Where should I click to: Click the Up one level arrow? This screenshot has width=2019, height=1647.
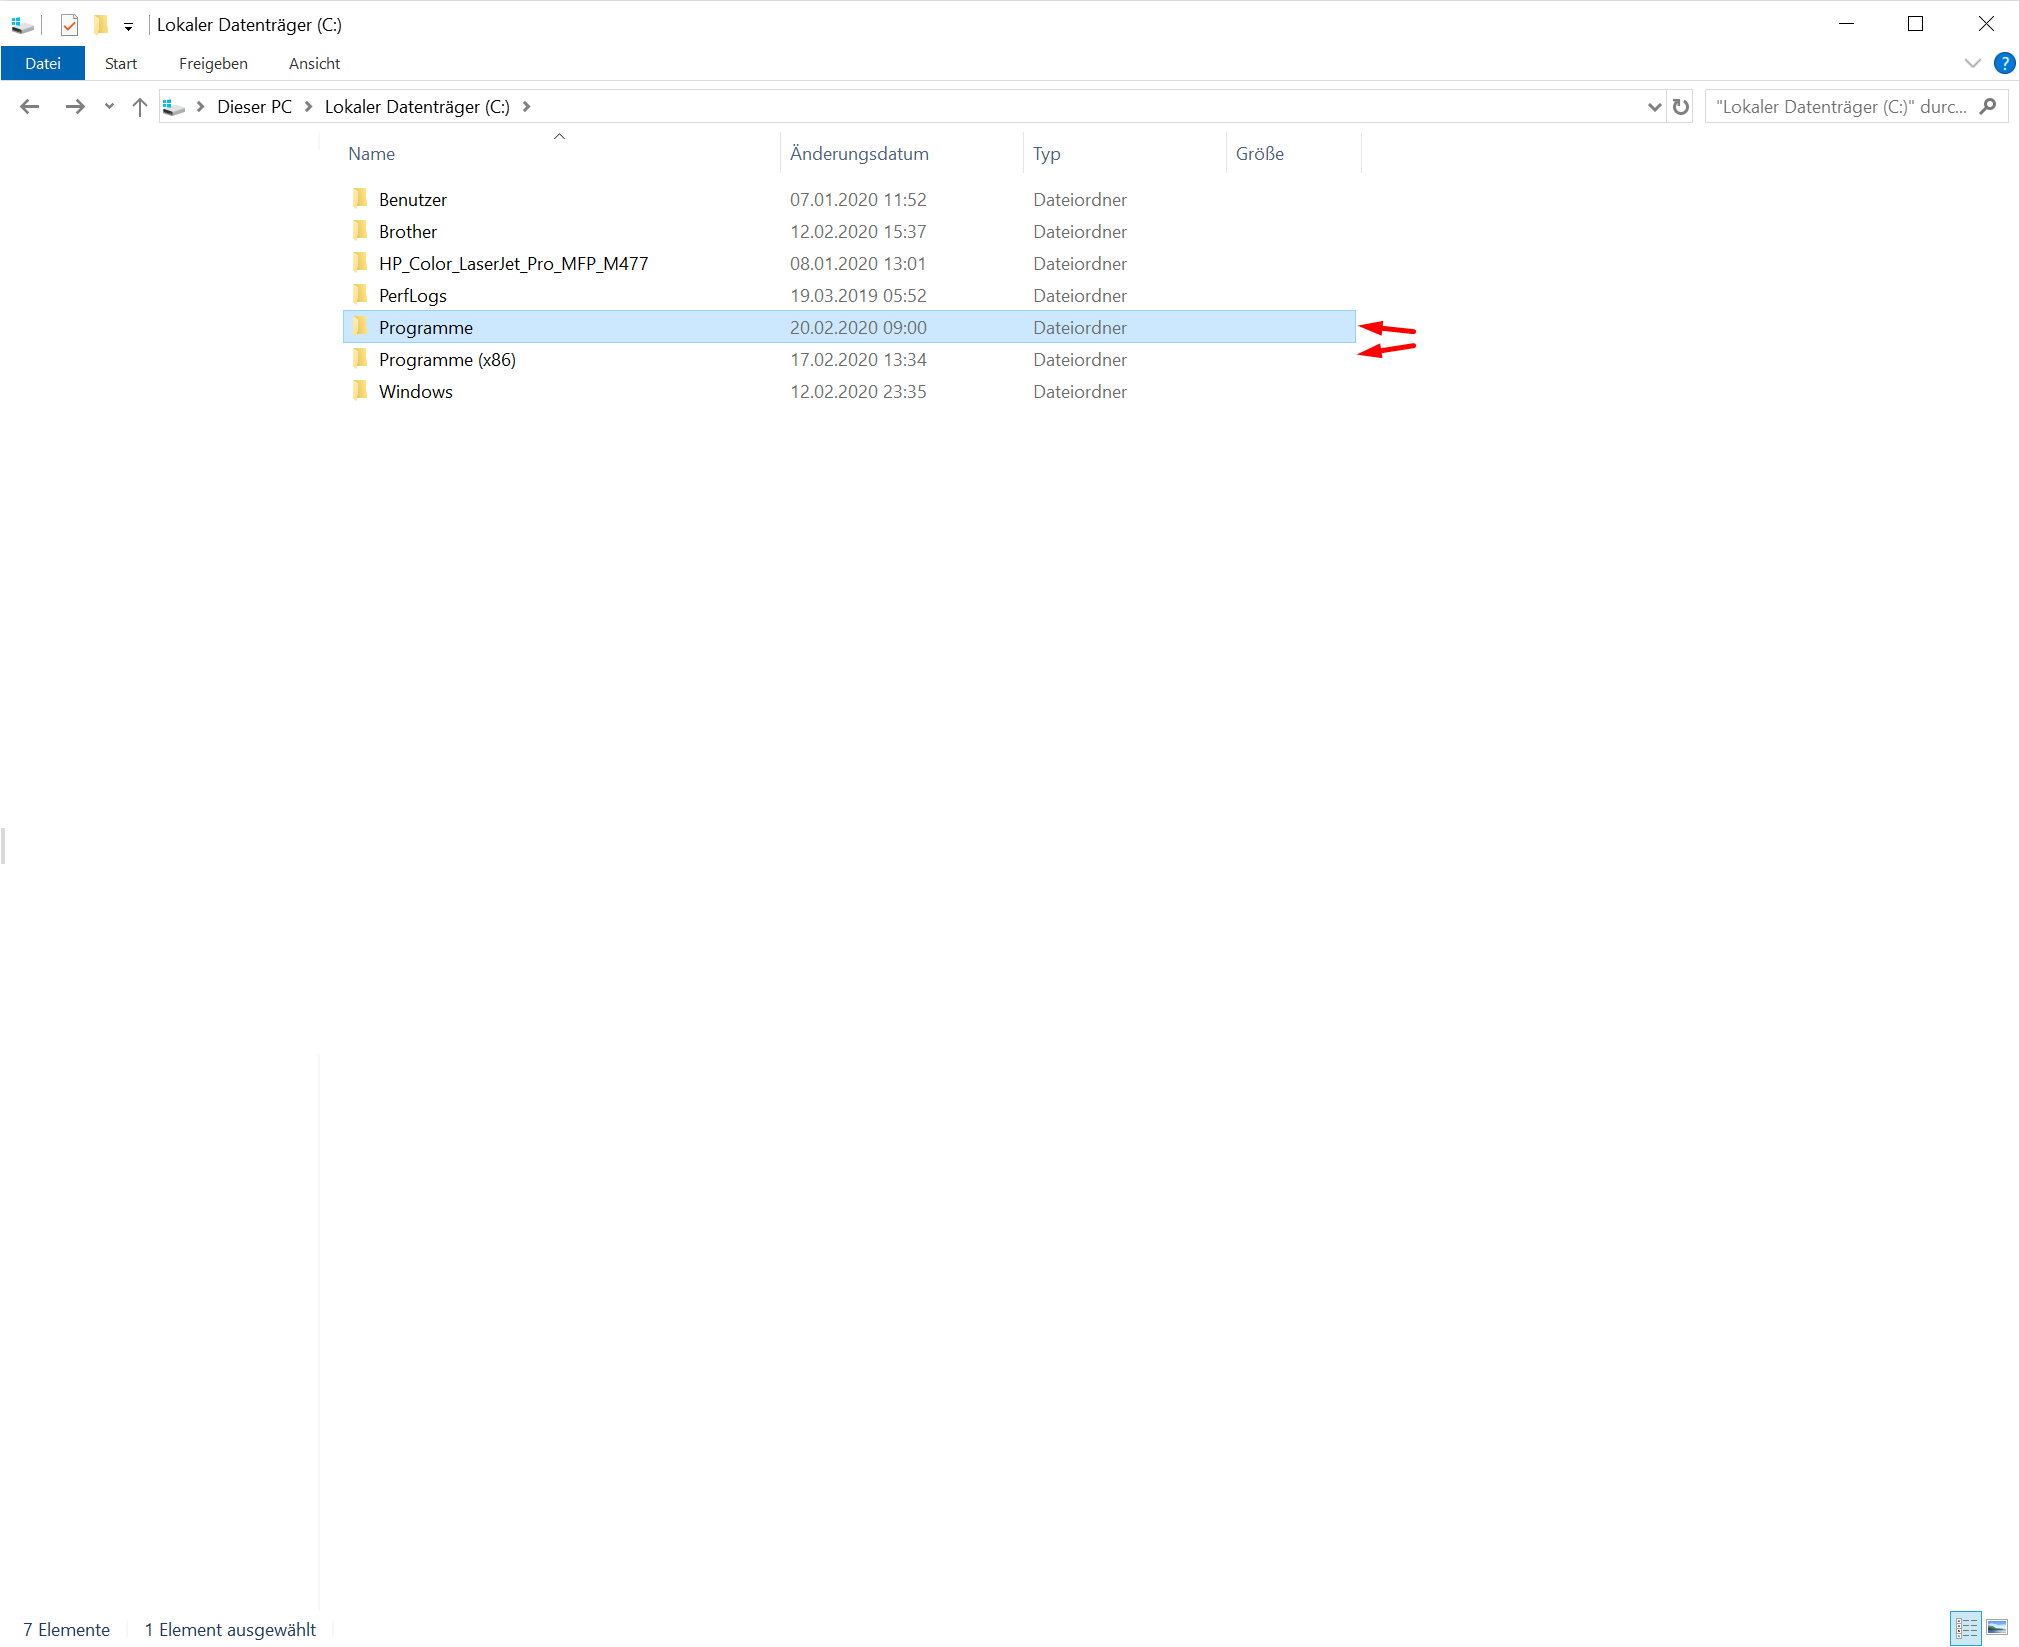[x=139, y=106]
